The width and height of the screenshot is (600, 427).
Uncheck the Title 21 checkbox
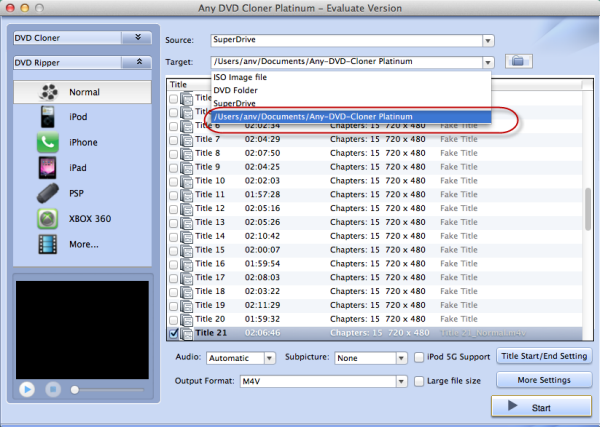[173, 333]
